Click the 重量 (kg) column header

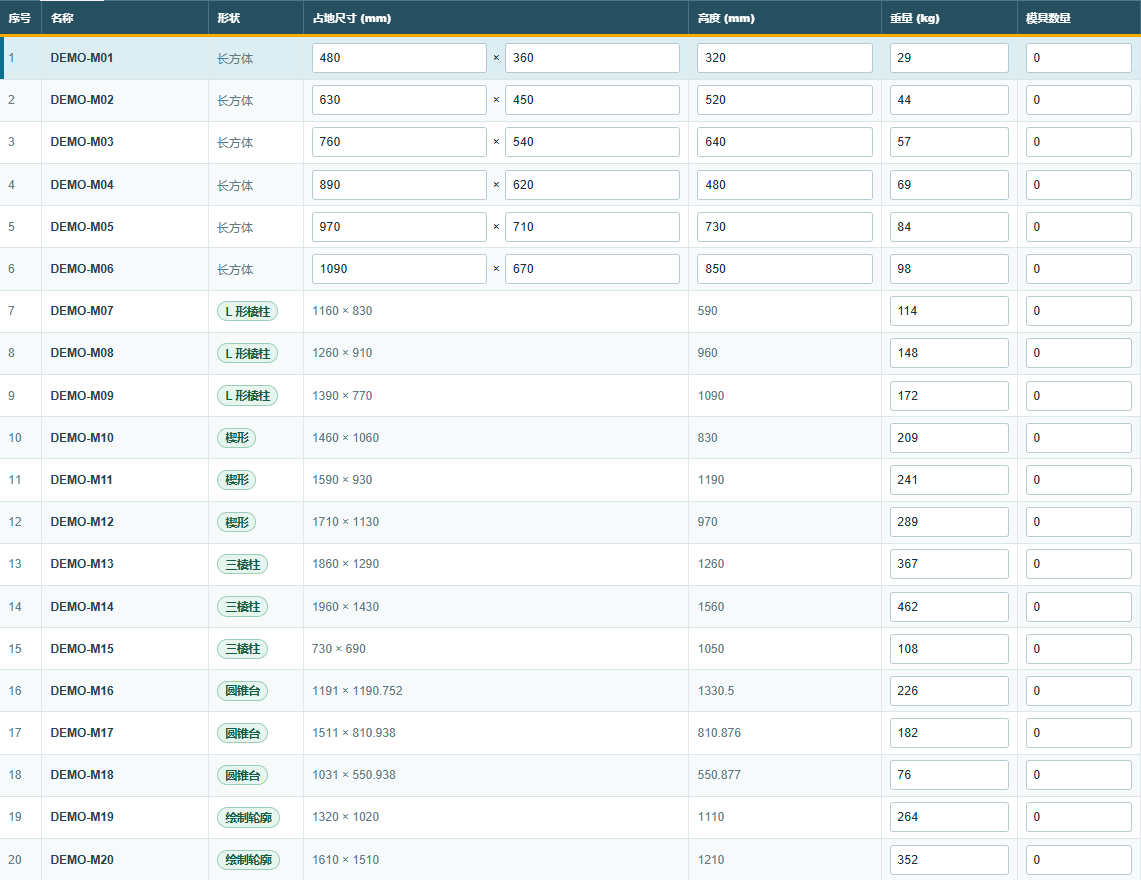point(915,18)
